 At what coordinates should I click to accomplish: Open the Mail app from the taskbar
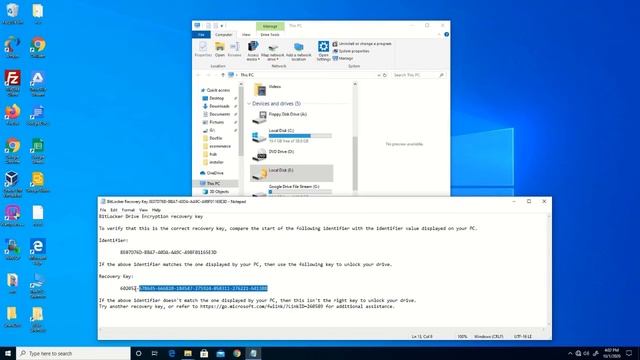[220, 353]
